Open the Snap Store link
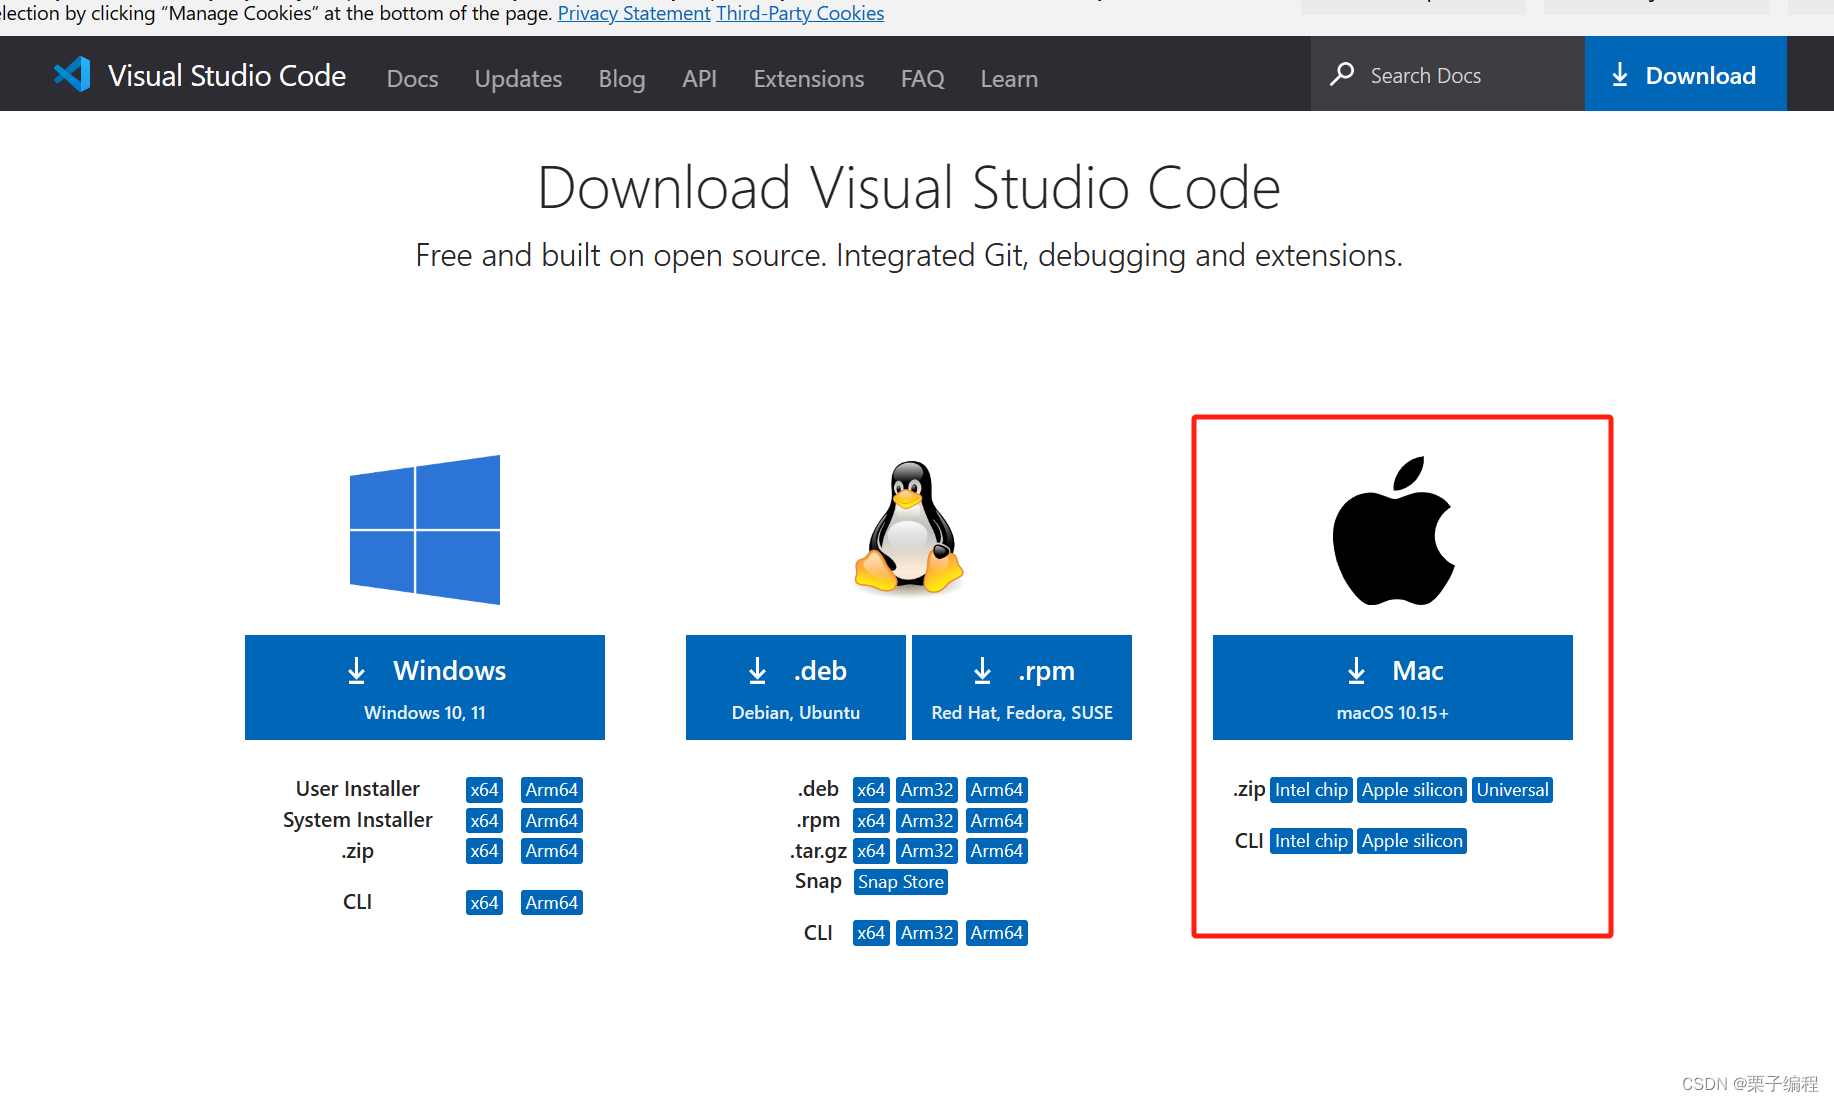This screenshot has height=1102, width=1834. (901, 882)
